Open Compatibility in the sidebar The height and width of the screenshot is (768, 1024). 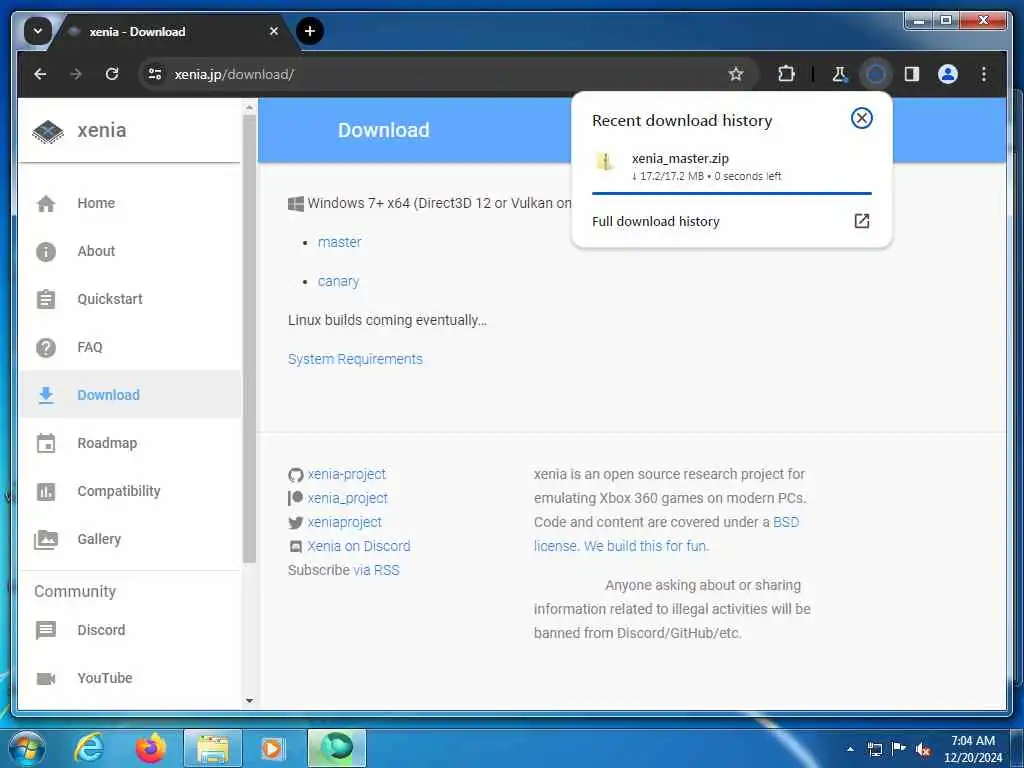(130, 491)
